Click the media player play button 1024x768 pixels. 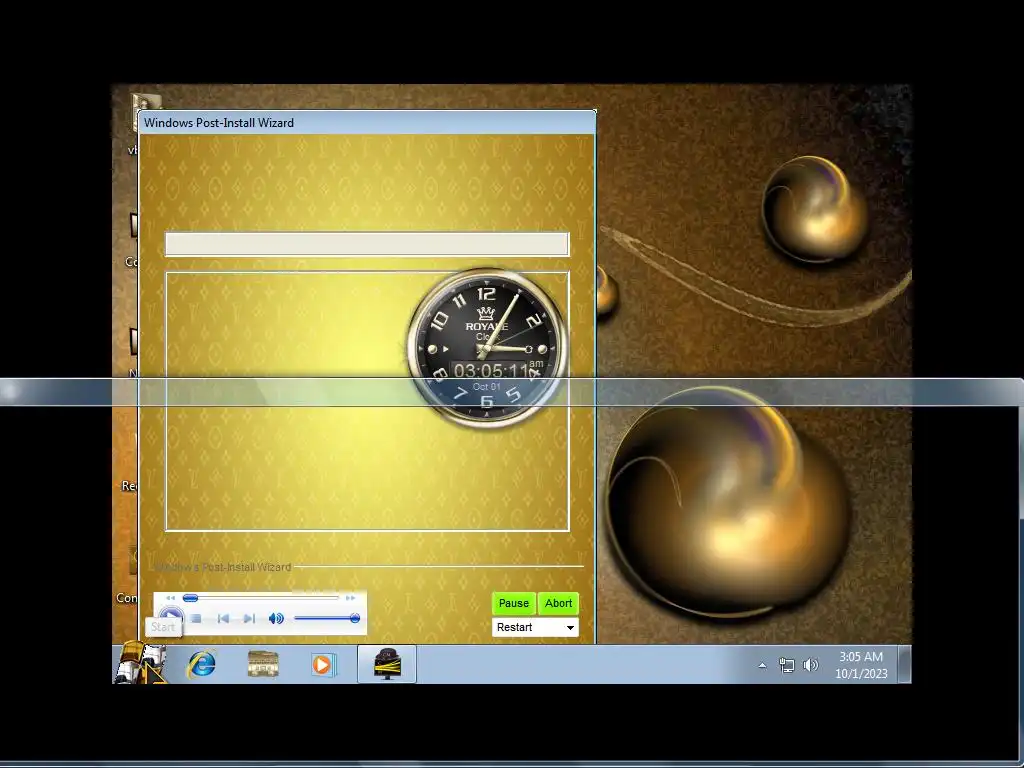(170, 616)
